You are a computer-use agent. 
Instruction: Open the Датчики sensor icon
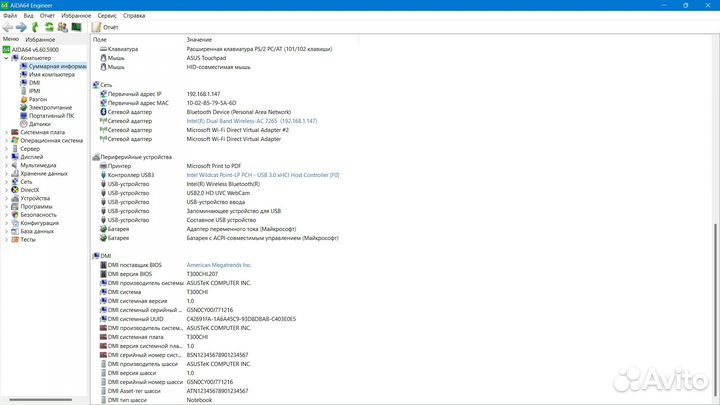(x=23, y=124)
